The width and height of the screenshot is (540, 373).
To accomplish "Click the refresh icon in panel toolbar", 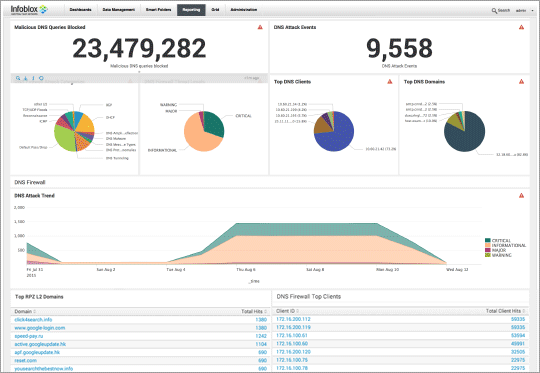I will 41,78.
